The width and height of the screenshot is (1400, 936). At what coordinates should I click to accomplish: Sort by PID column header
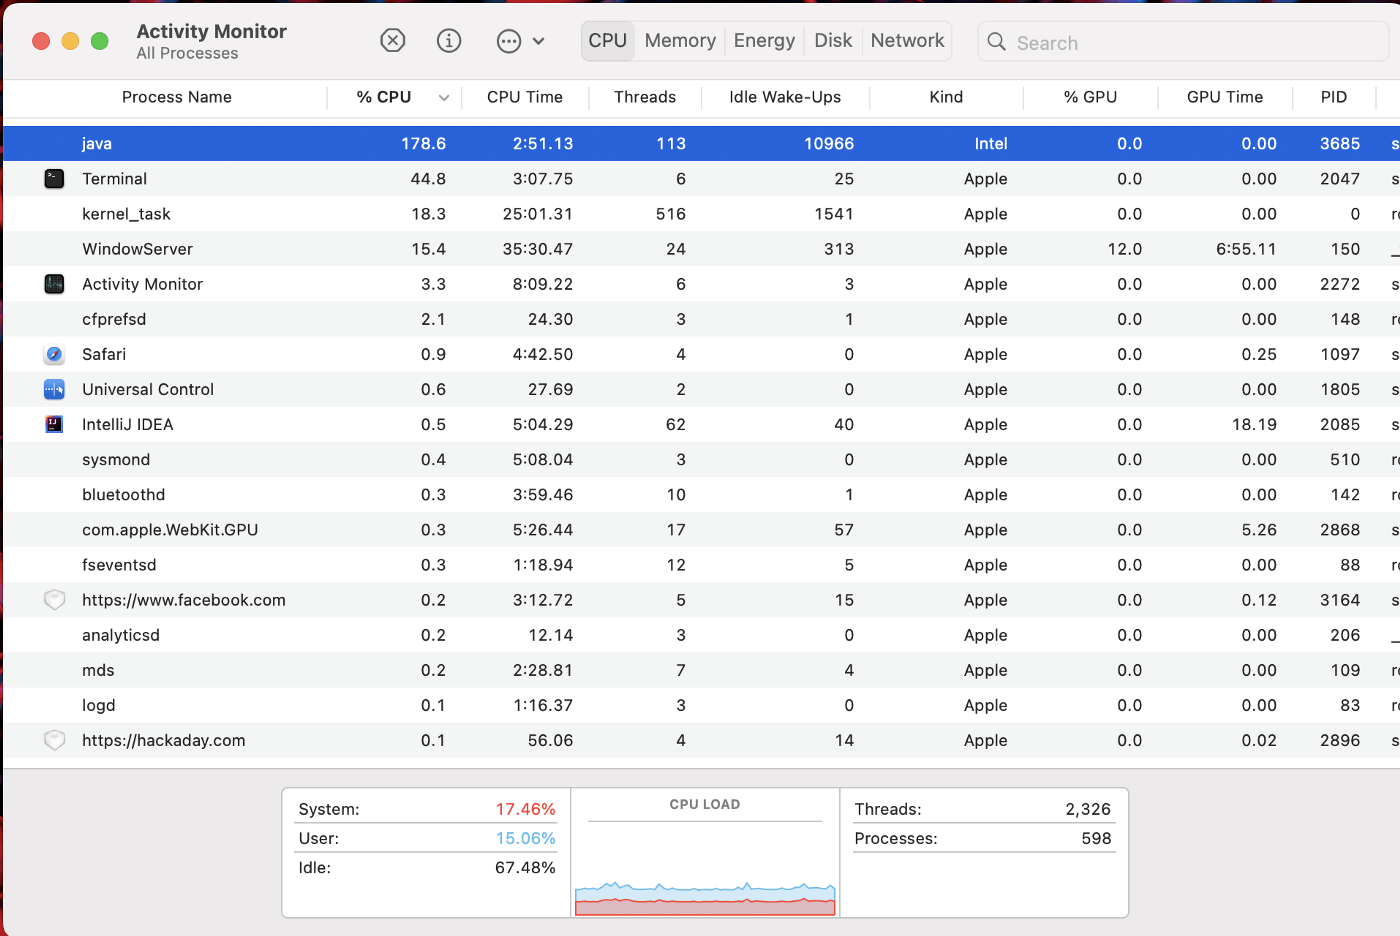(1334, 97)
